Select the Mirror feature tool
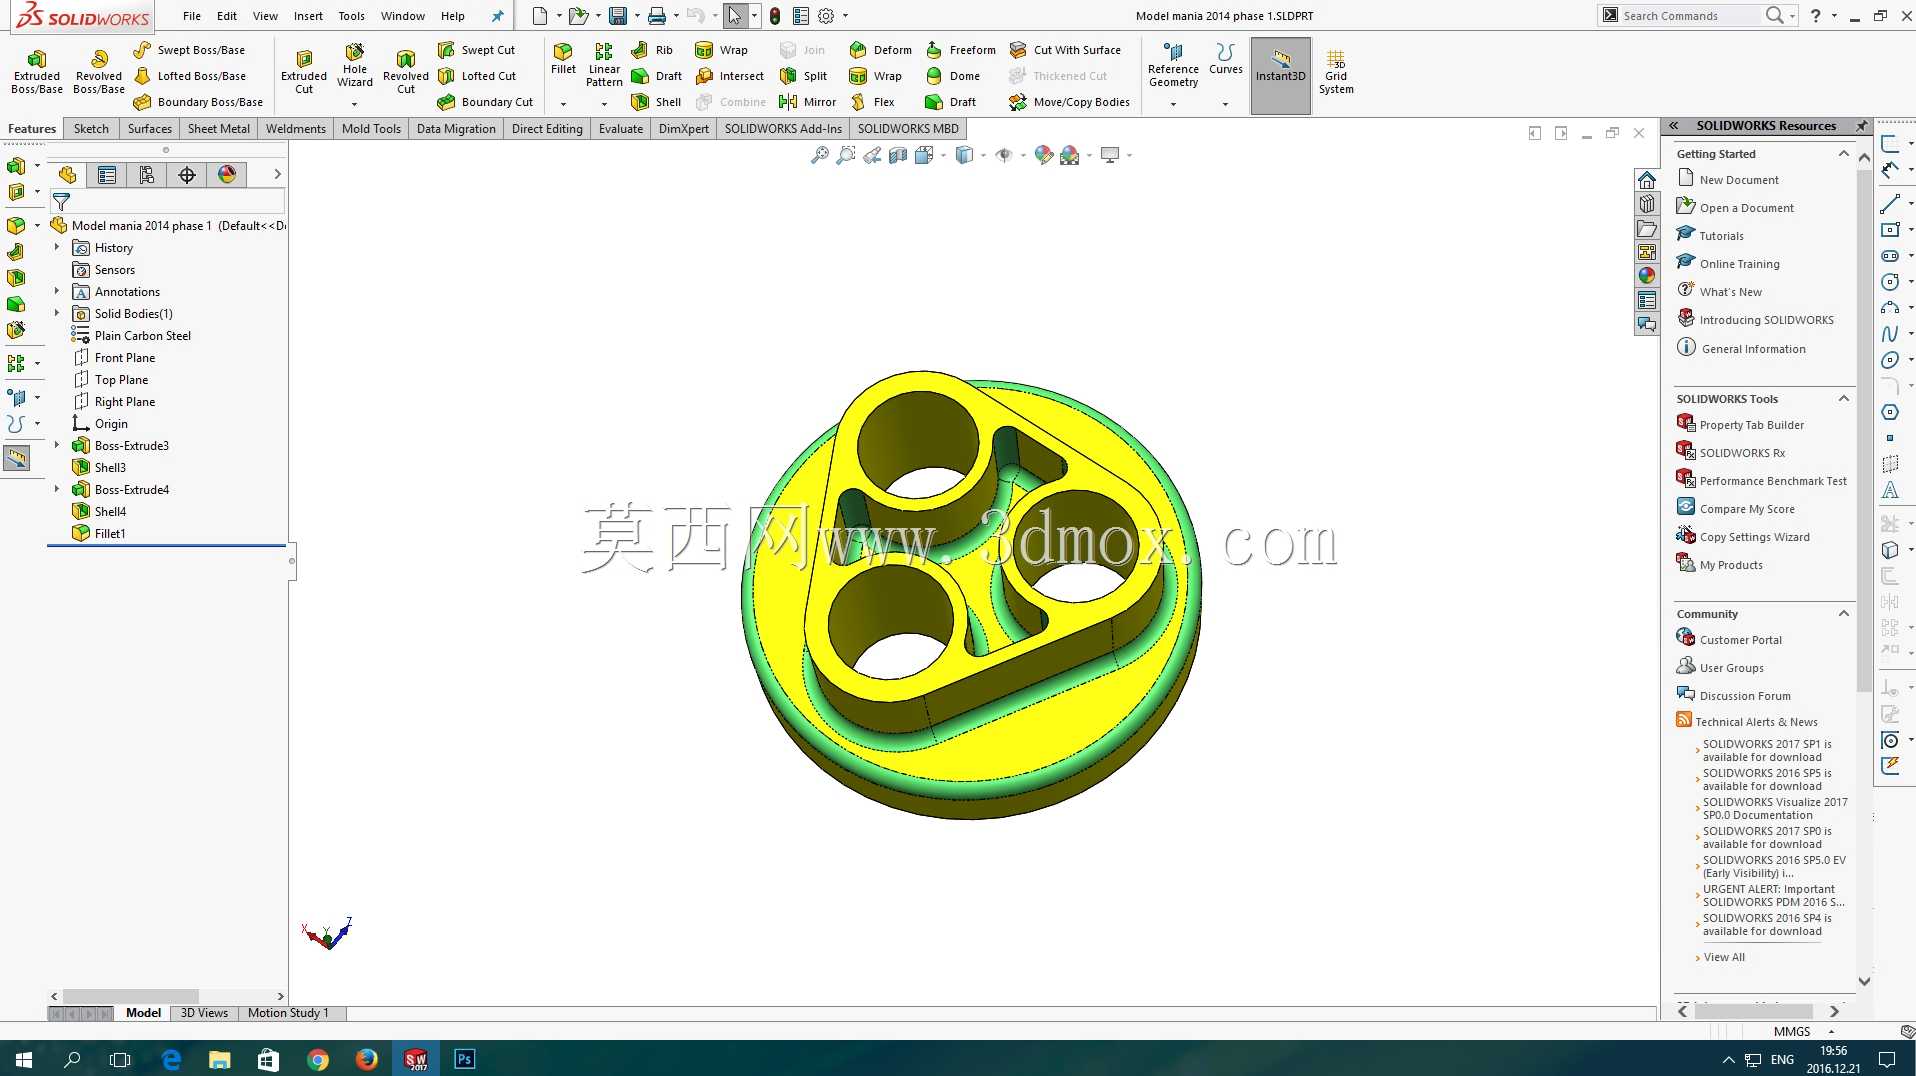 coord(807,102)
